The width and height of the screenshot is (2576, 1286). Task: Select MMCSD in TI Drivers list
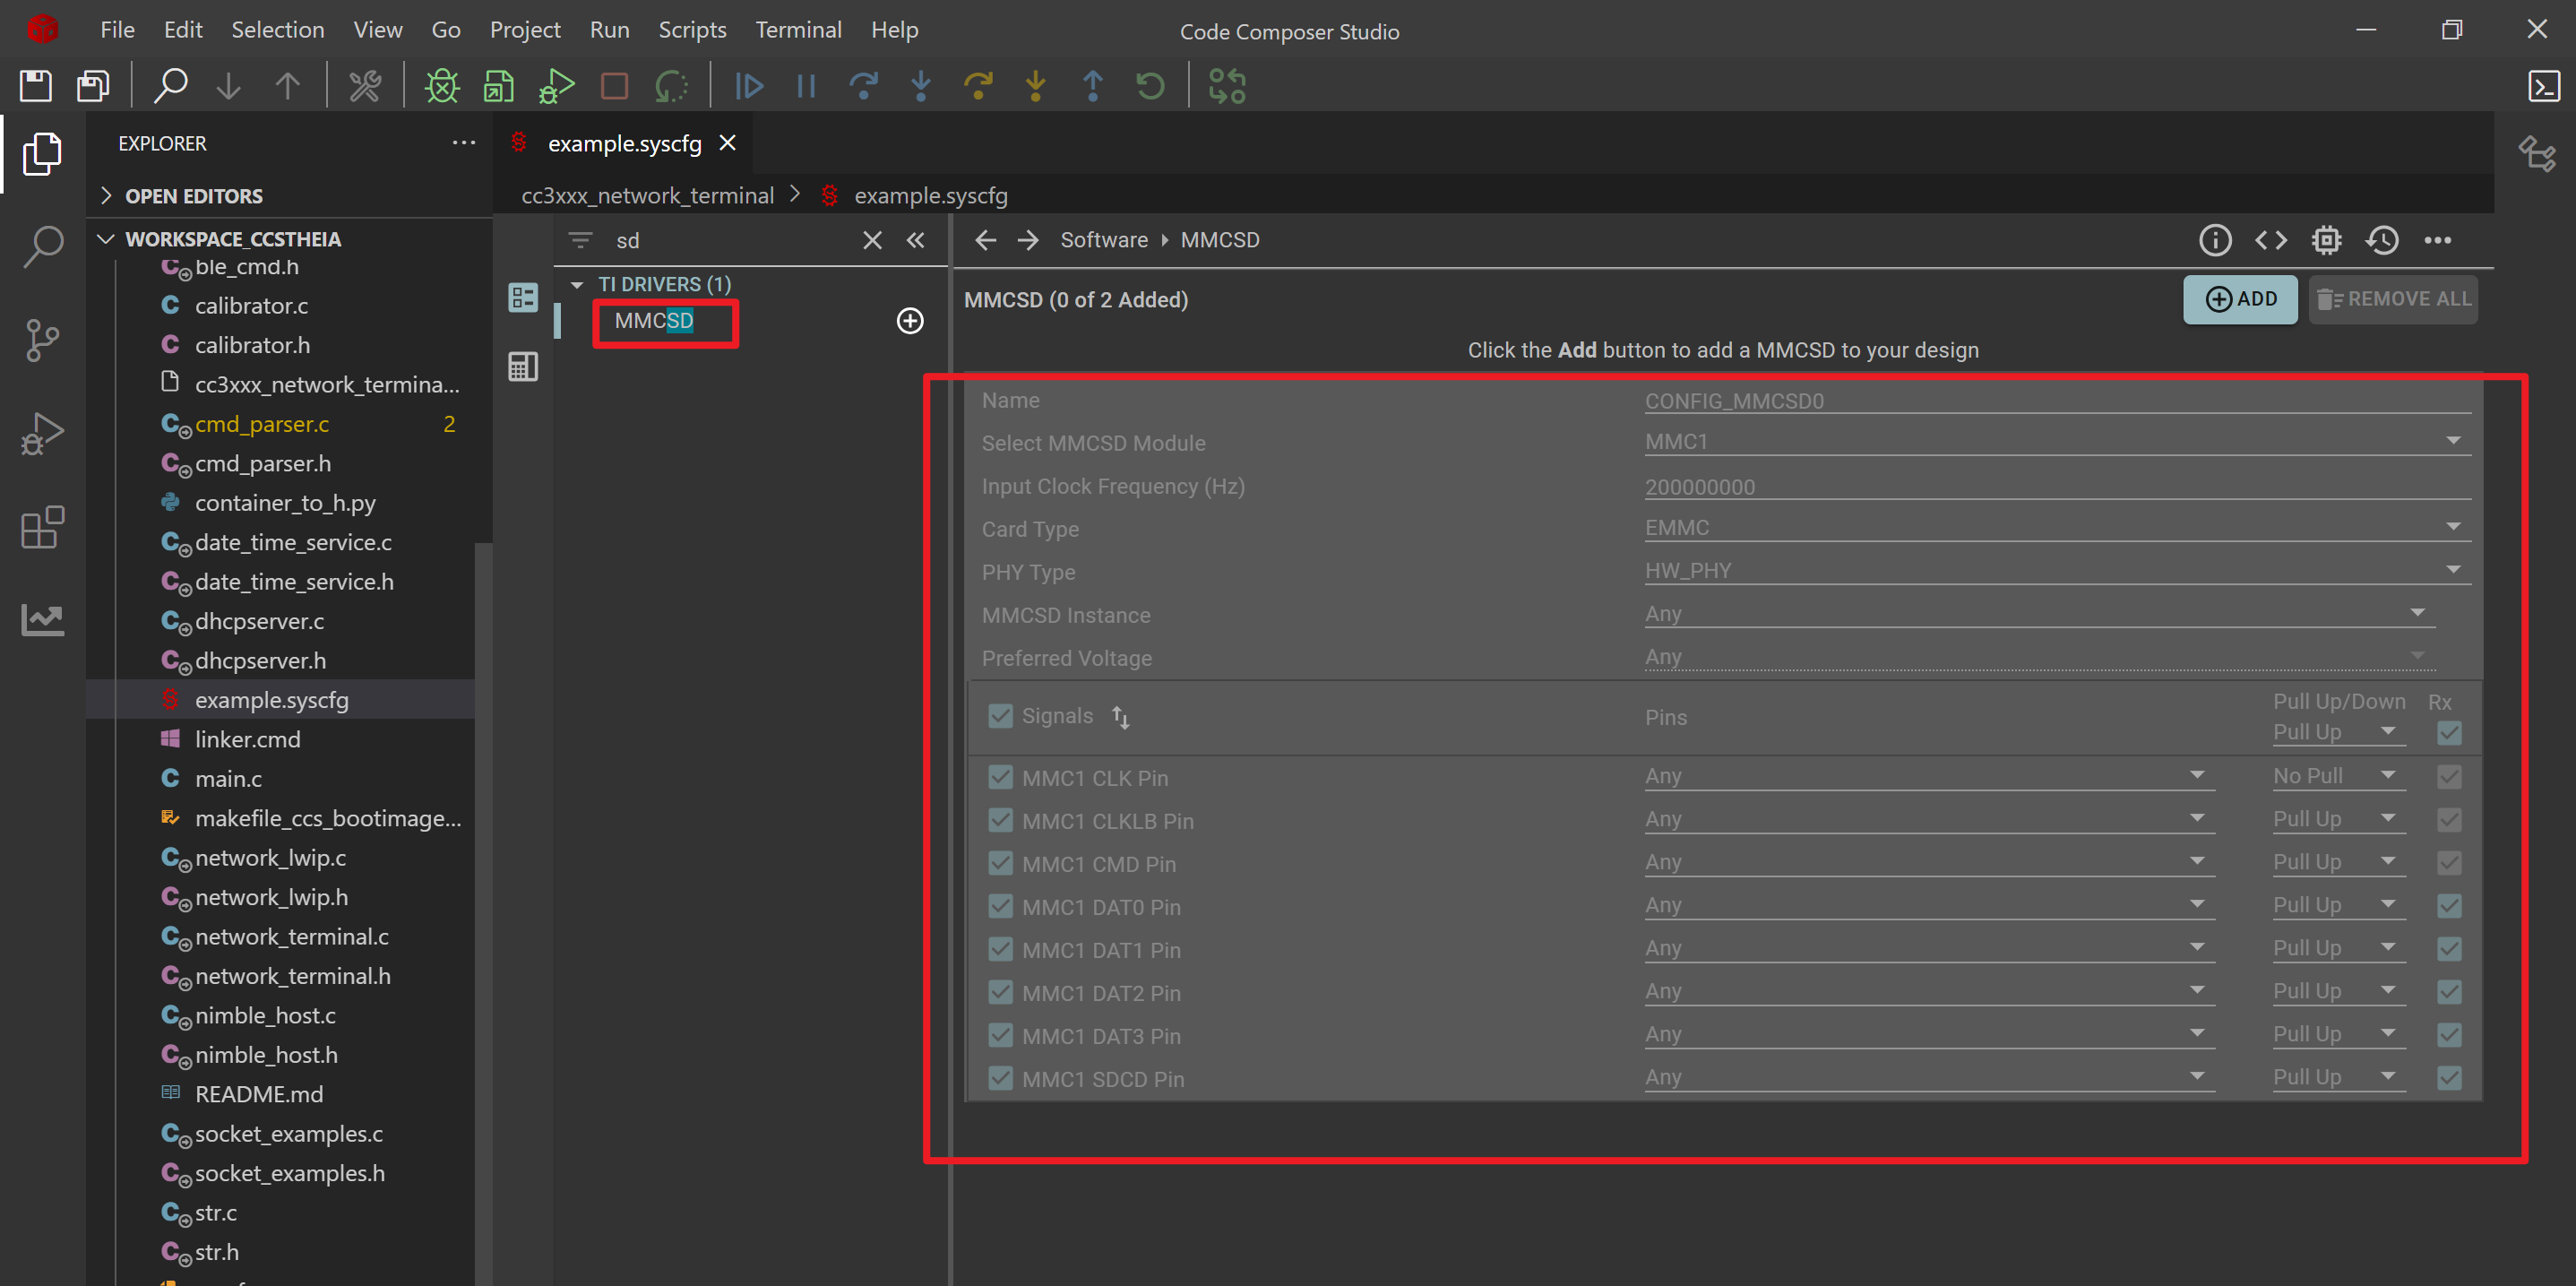pos(654,321)
